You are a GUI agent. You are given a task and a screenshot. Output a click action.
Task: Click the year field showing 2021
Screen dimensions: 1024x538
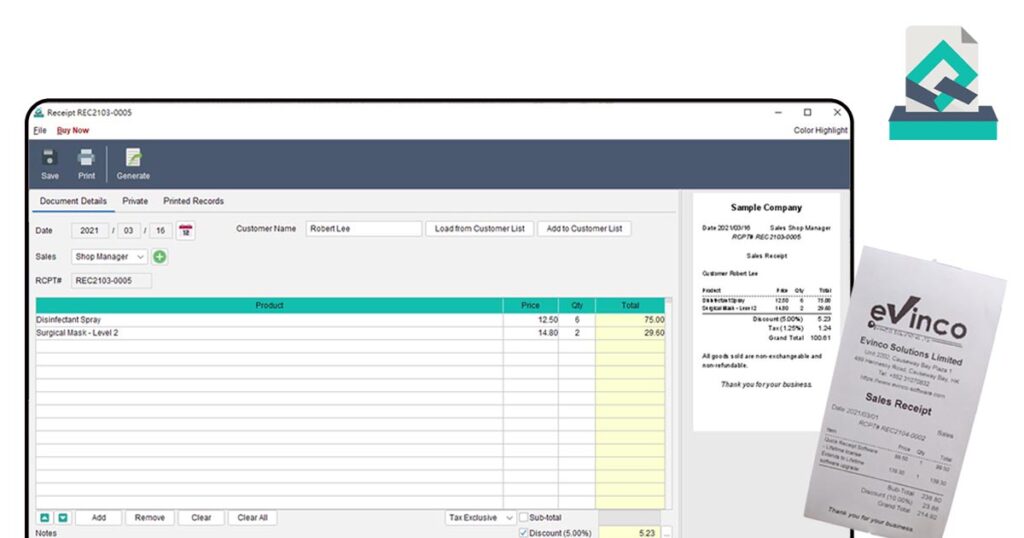tap(89, 230)
